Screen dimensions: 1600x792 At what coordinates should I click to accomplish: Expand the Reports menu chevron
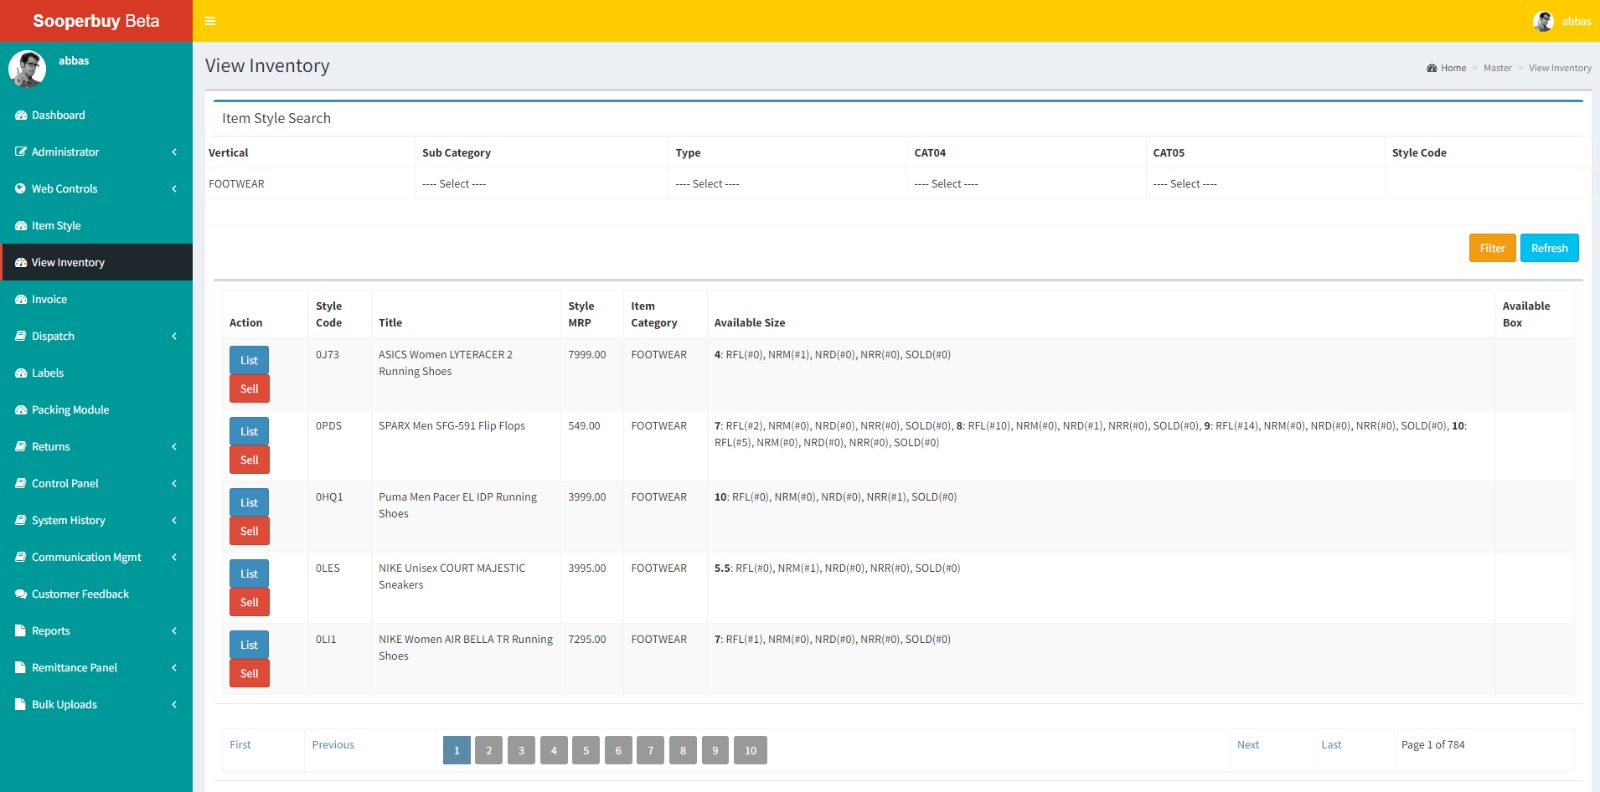tap(174, 631)
